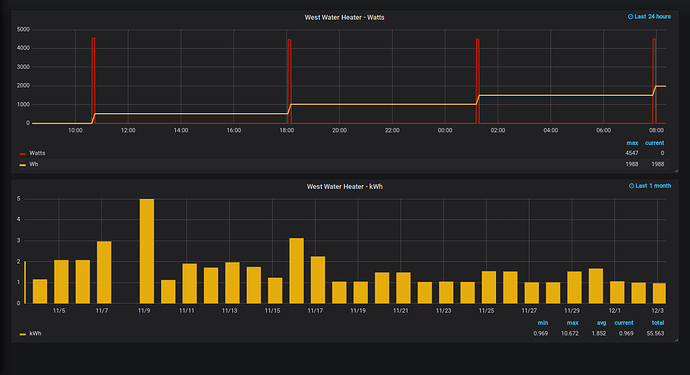Image resolution: width=690 pixels, height=375 pixels.
Task: Click the bar above the 11/7 label
Action: pyautogui.click(x=104, y=272)
